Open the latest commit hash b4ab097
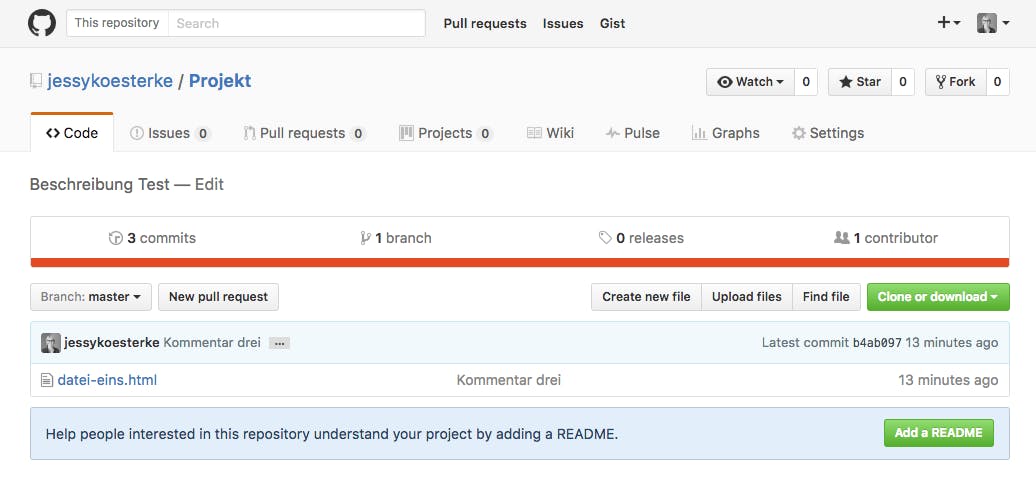1036x488 pixels. click(877, 343)
